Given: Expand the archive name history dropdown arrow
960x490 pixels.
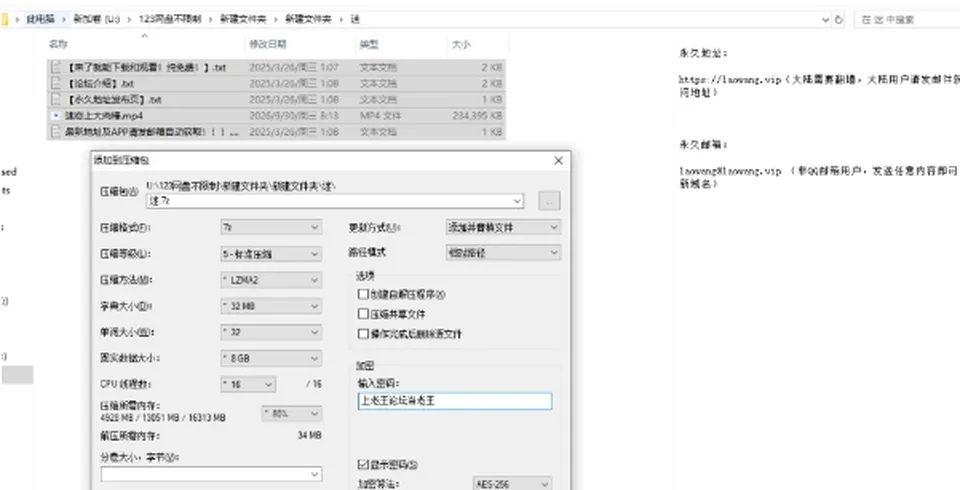Looking at the screenshot, I should coord(518,200).
